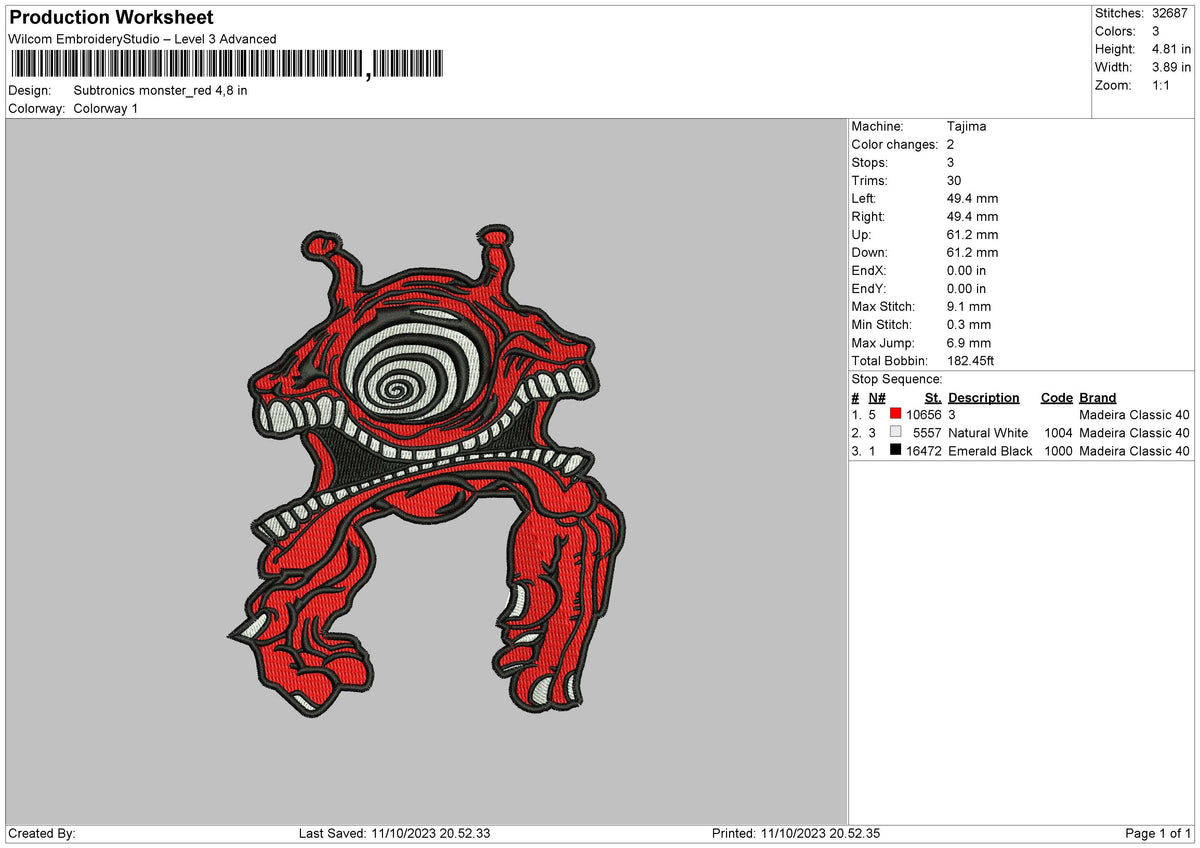Select stitch count 10656 in stop row 1
The height and width of the screenshot is (848, 1200).
(923, 415)
